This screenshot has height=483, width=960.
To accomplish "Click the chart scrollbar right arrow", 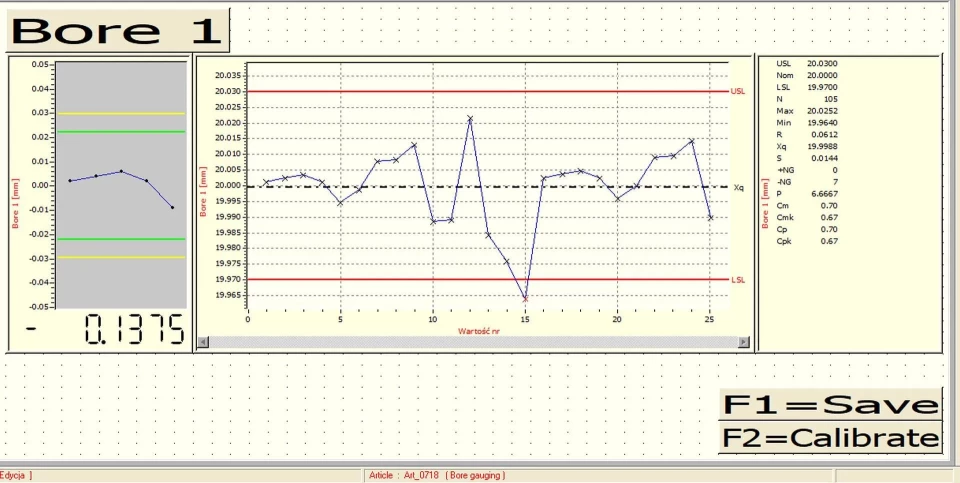I will pyautogui.click(x=743, y=342).
